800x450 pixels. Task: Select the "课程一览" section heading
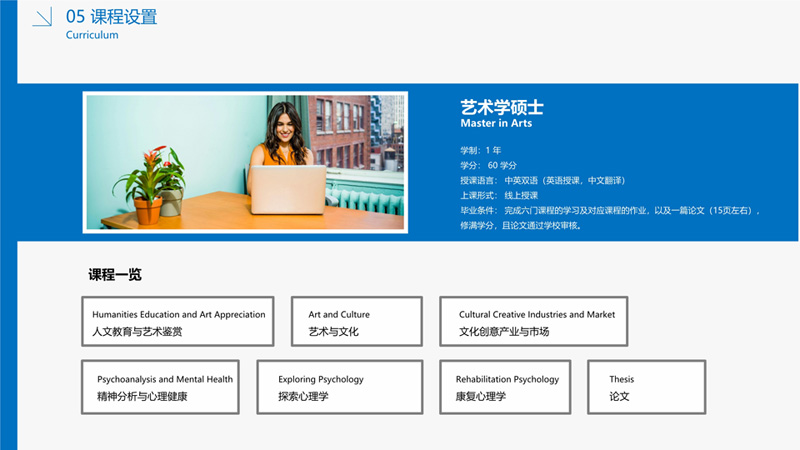(x=115, y=275)
